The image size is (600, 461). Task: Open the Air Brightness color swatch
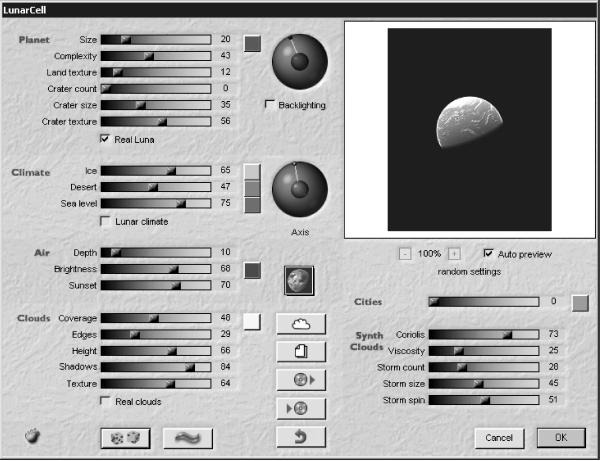[253, 270]
